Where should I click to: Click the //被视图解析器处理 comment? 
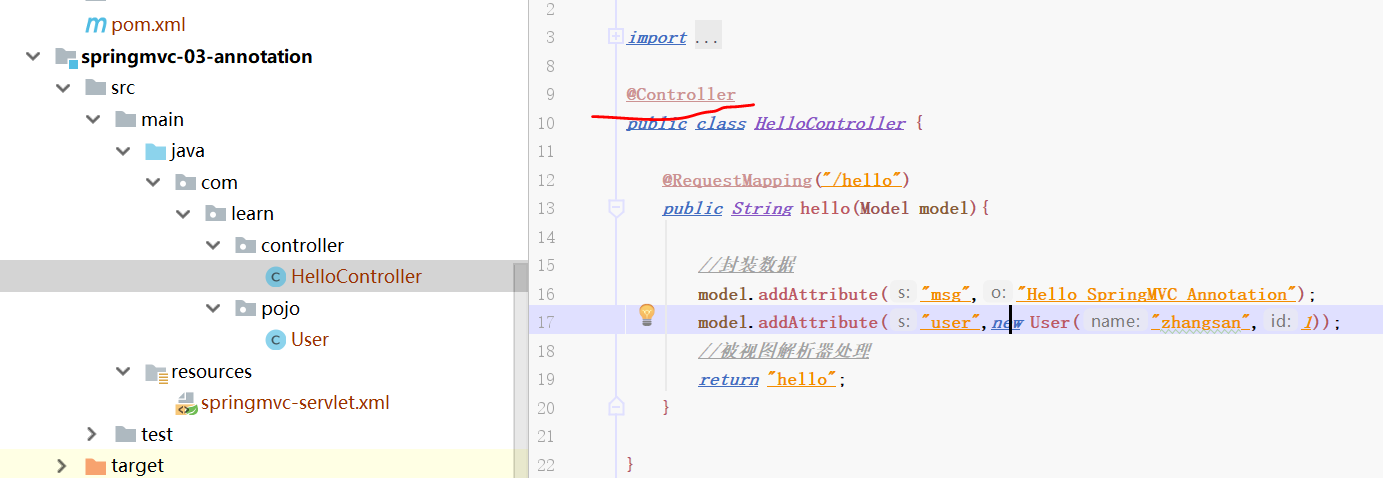[784, 351]
